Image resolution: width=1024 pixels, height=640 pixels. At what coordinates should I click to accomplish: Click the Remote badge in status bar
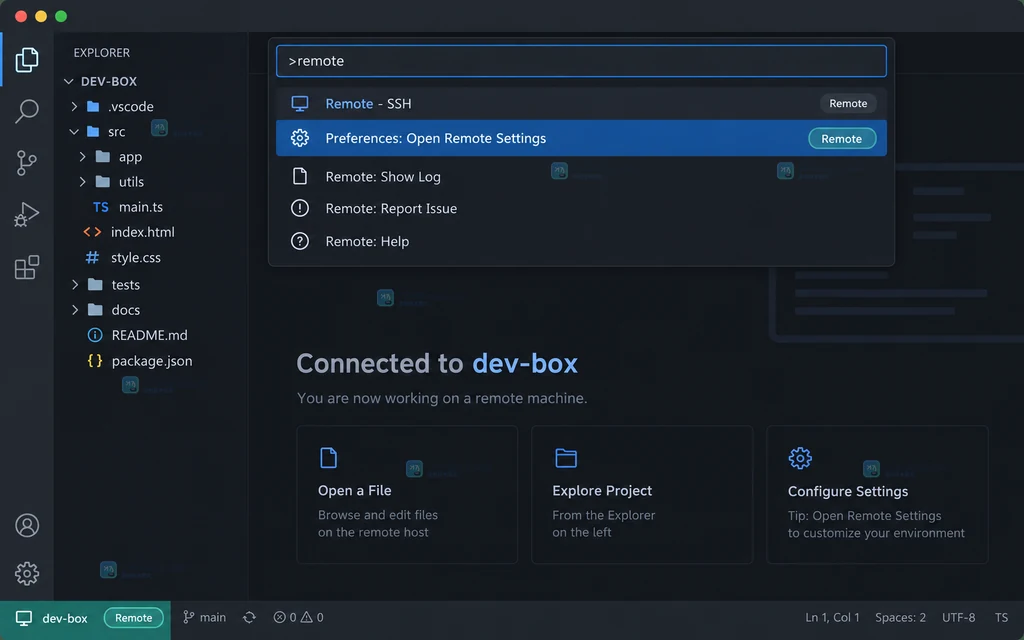133,618
